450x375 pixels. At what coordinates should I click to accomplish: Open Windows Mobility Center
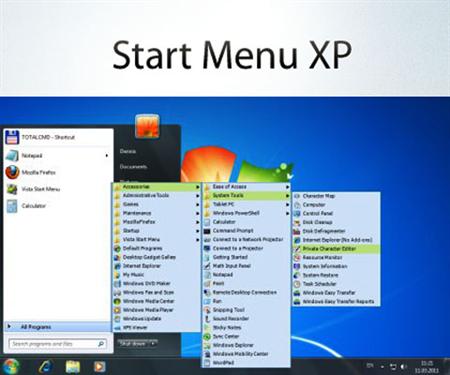247,354
